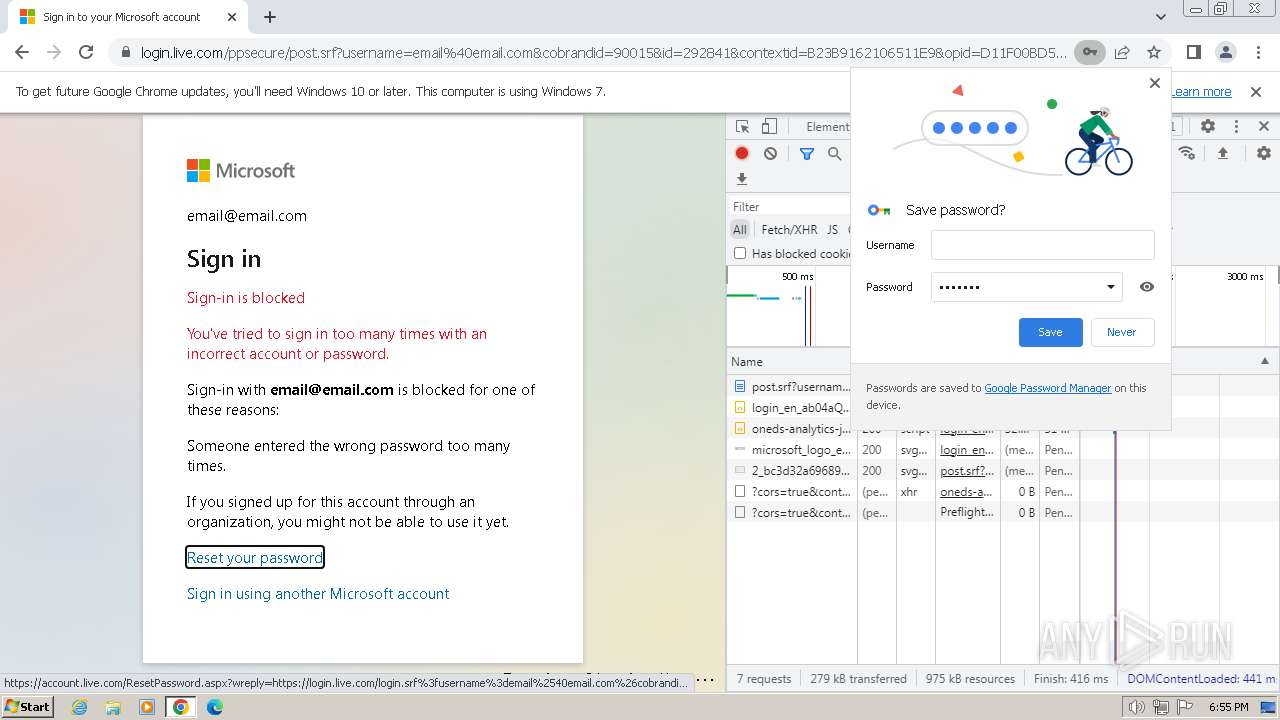Click the network Filter text field
The width and height of the screenshot is (1280, 720).
[x=790, y=207]
